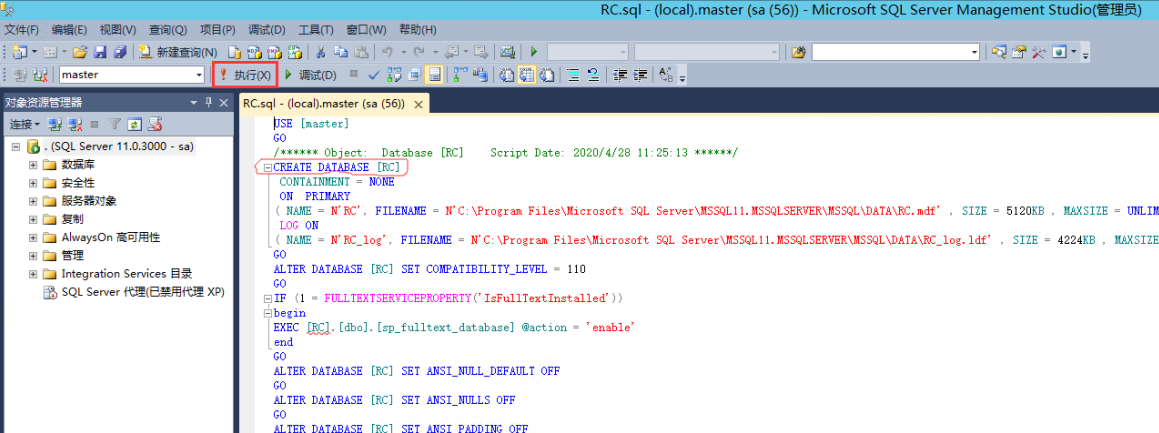Image resolution: width=1159 pixels, height=433 pixels.
Task: Start debugging with 调试(D) button
Action: (311, 75)
